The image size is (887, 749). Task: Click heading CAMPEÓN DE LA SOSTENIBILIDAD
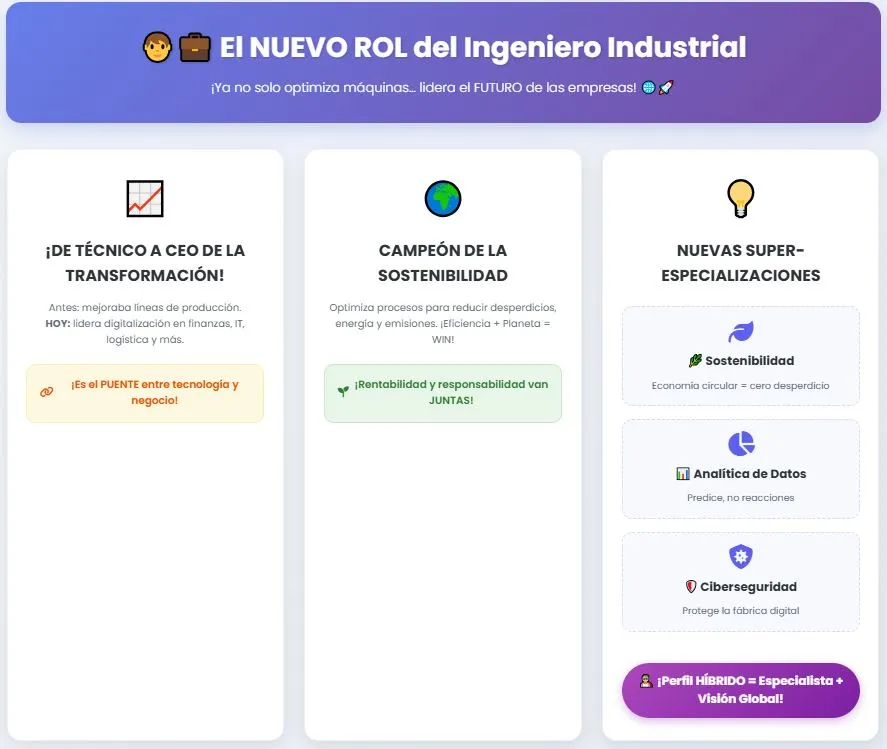[x=443, y=262]
